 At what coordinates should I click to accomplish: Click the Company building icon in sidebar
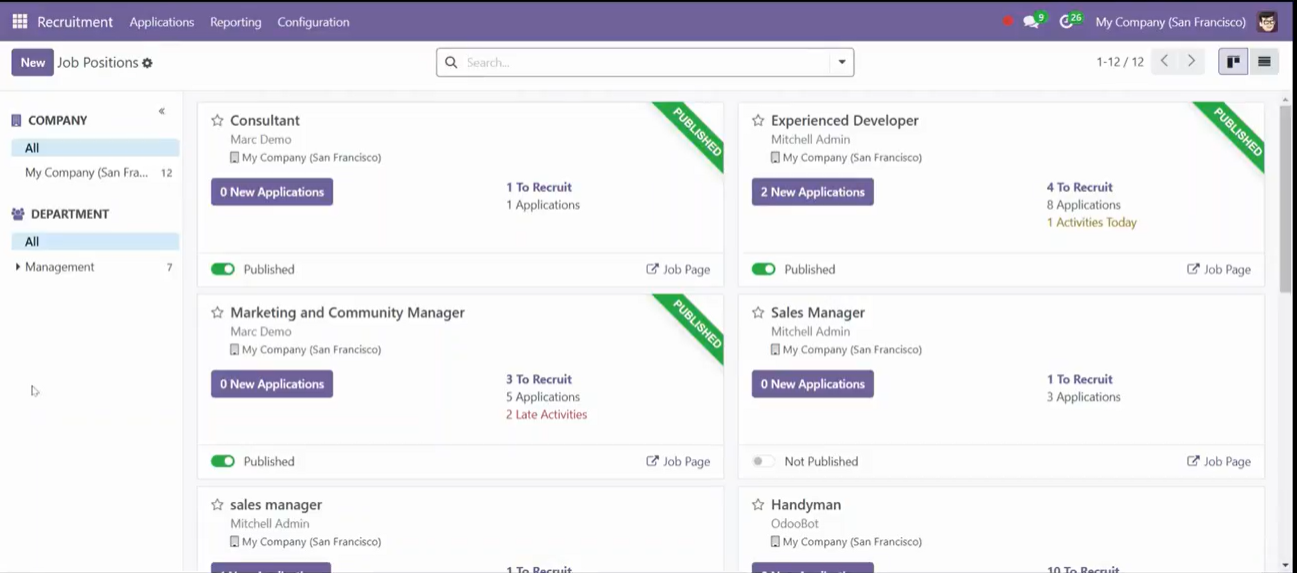click(x=16, y=120)
